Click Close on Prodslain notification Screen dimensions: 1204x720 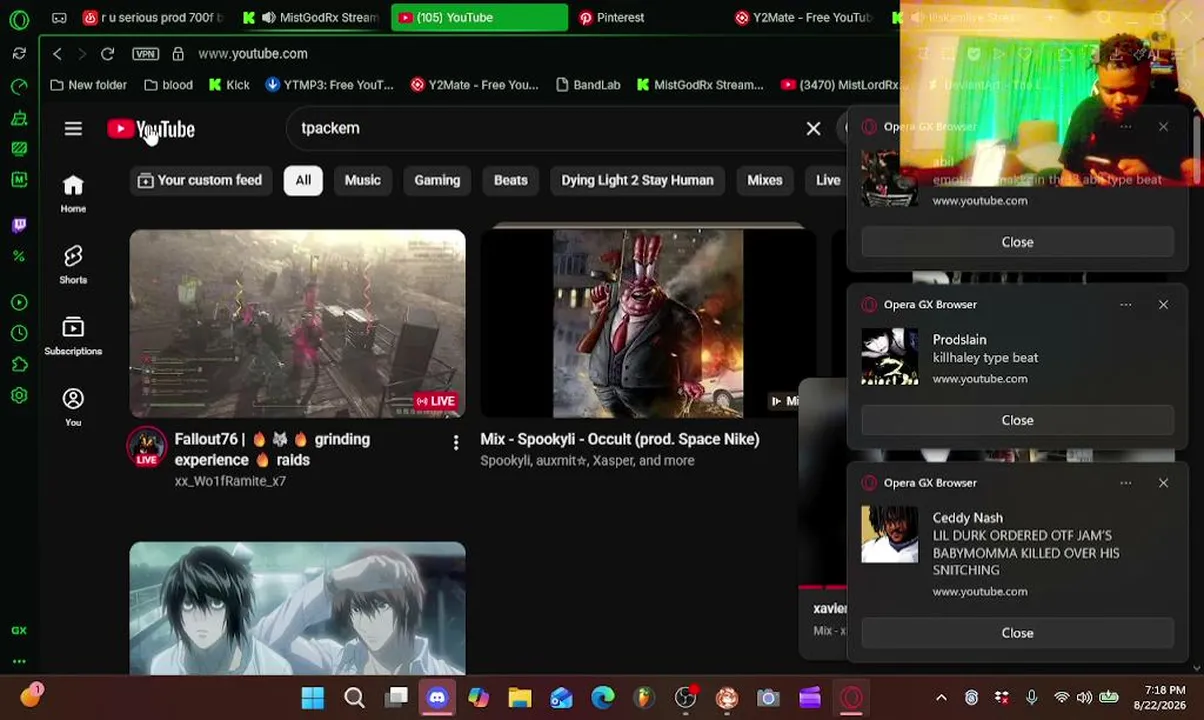tap(1017, 420)
